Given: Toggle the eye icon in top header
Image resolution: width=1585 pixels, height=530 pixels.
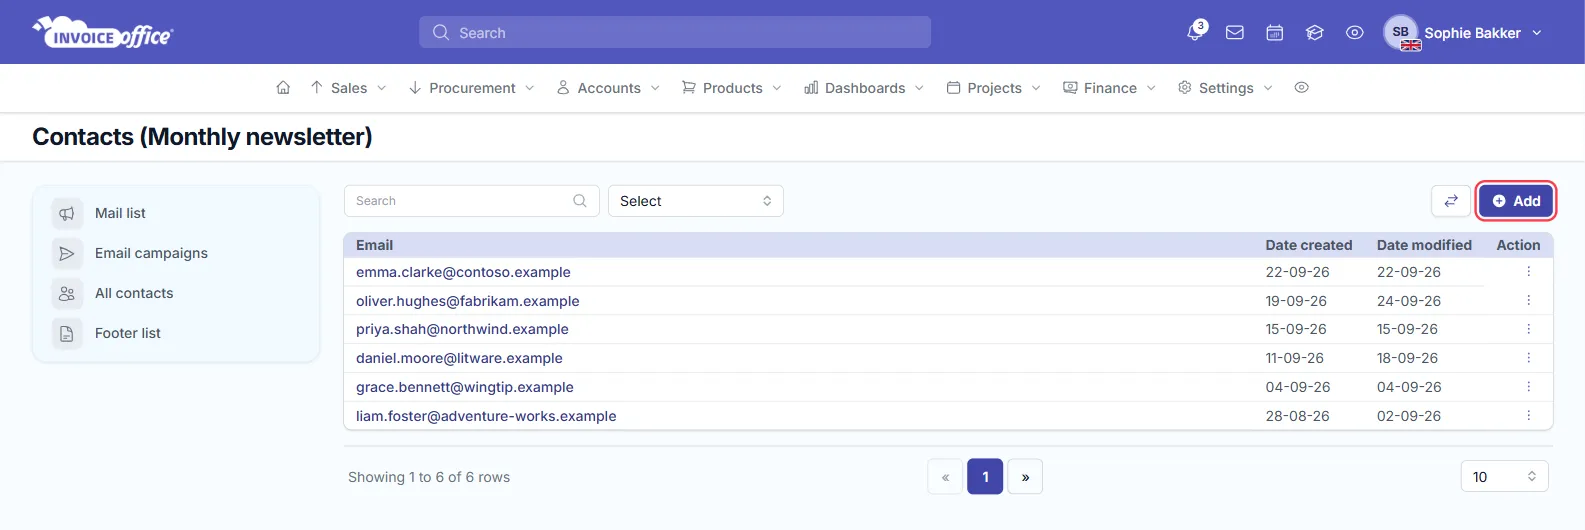Looking at the screenshot, I should pos(1355,33).
